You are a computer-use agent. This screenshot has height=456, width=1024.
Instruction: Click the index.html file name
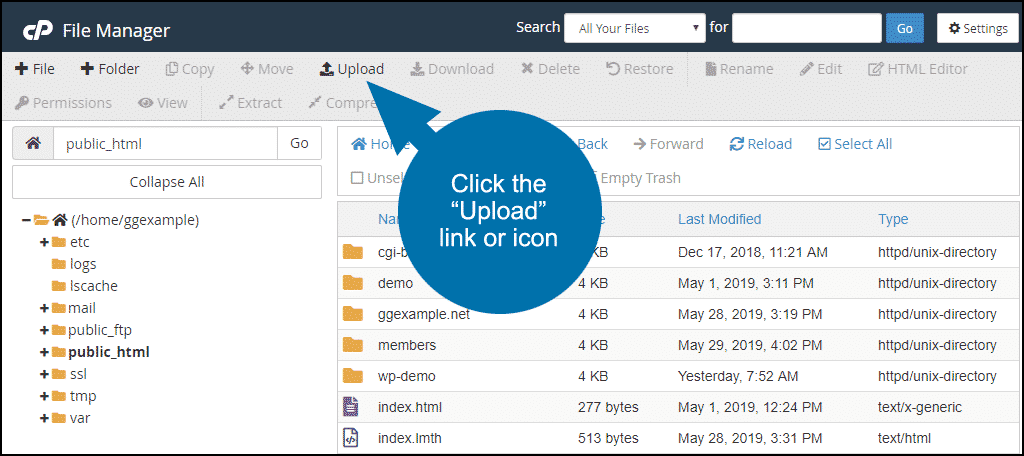409,407
